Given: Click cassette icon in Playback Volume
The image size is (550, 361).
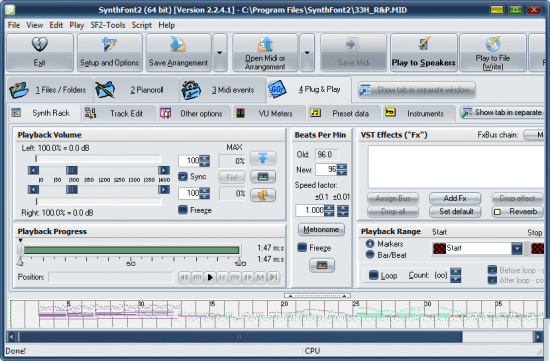Looking at the screenshot, I should tap(263, 177).
